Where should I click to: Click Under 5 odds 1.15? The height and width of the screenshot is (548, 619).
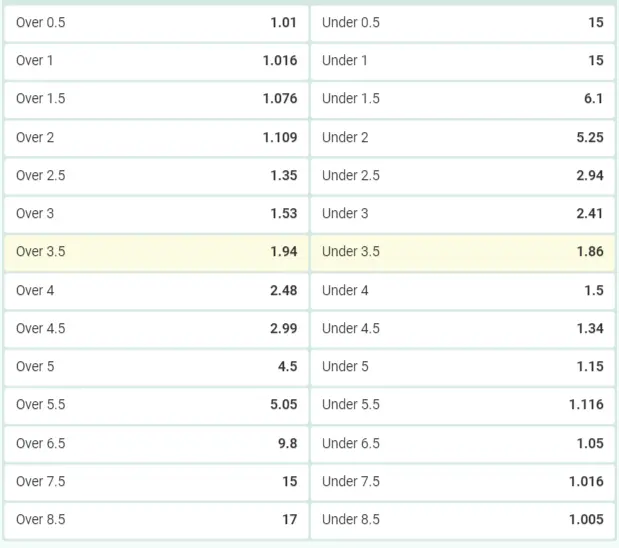click(x=463, y=367)
